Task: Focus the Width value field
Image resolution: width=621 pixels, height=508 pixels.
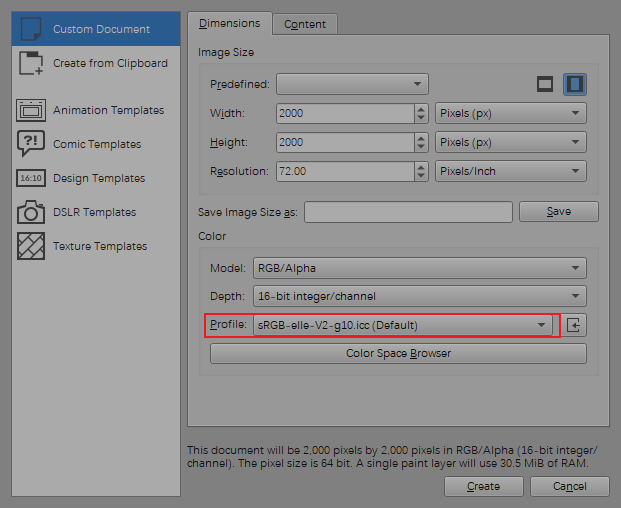Action: click(345, 113)
